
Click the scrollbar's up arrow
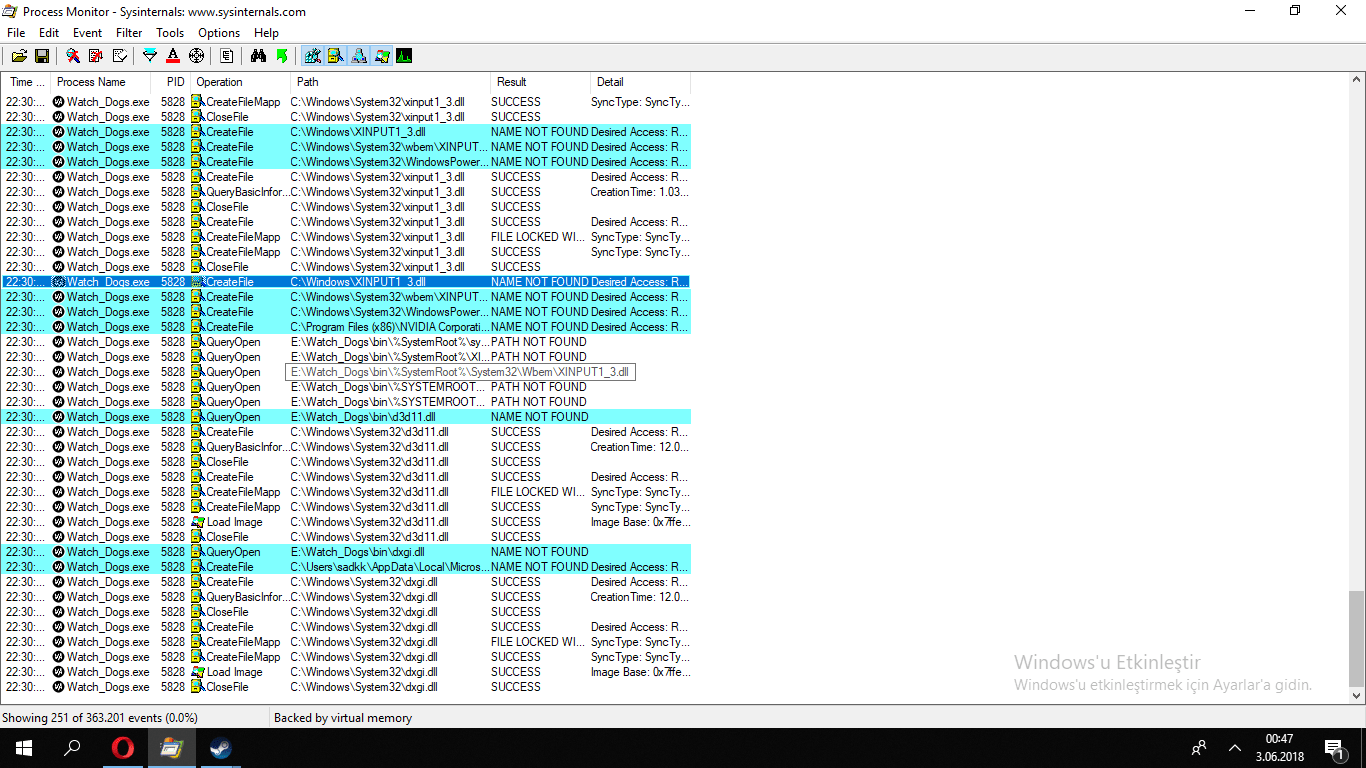point(1357,81)
